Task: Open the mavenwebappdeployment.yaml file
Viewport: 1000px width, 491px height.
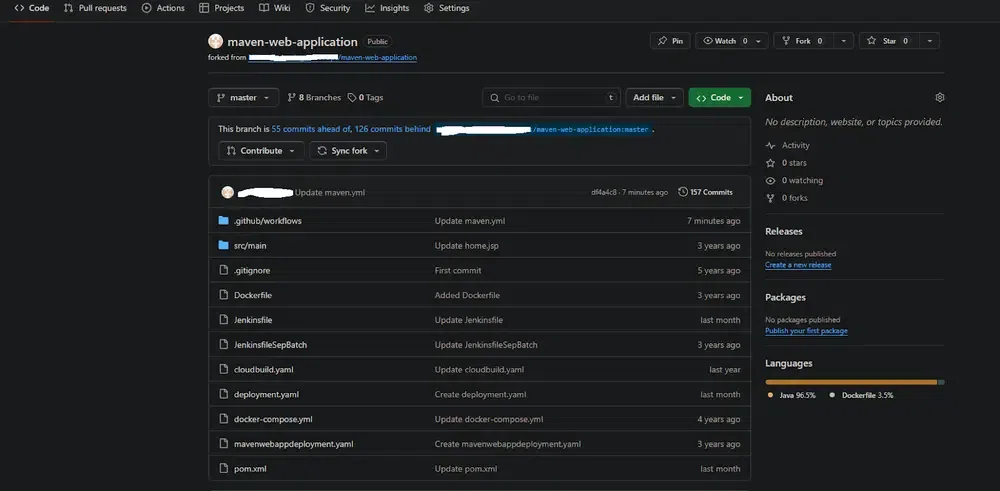Action: click(293, 444)
